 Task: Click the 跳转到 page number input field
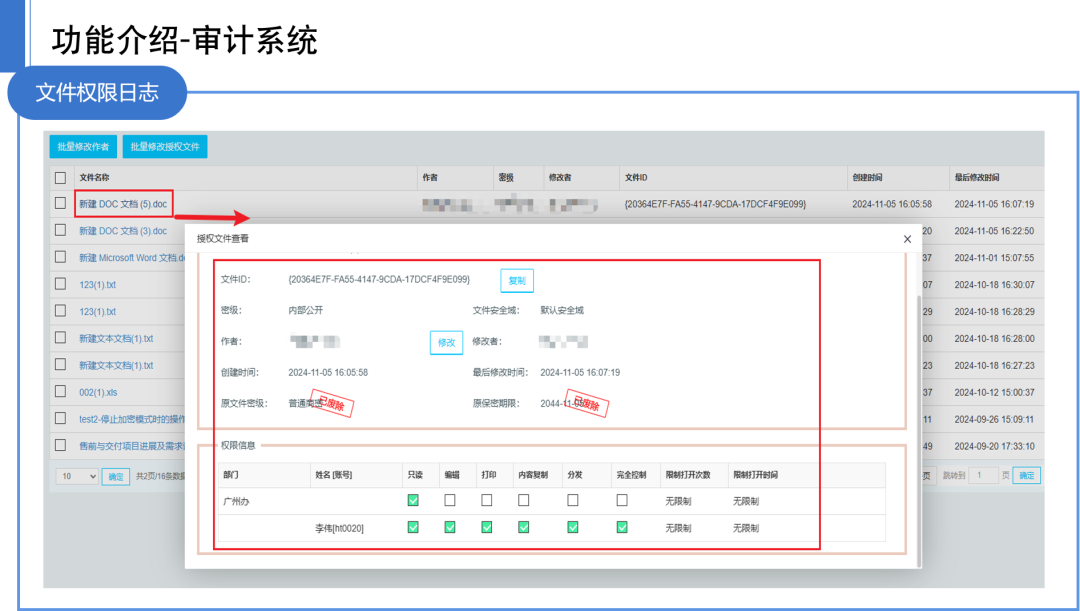(983, 475)
